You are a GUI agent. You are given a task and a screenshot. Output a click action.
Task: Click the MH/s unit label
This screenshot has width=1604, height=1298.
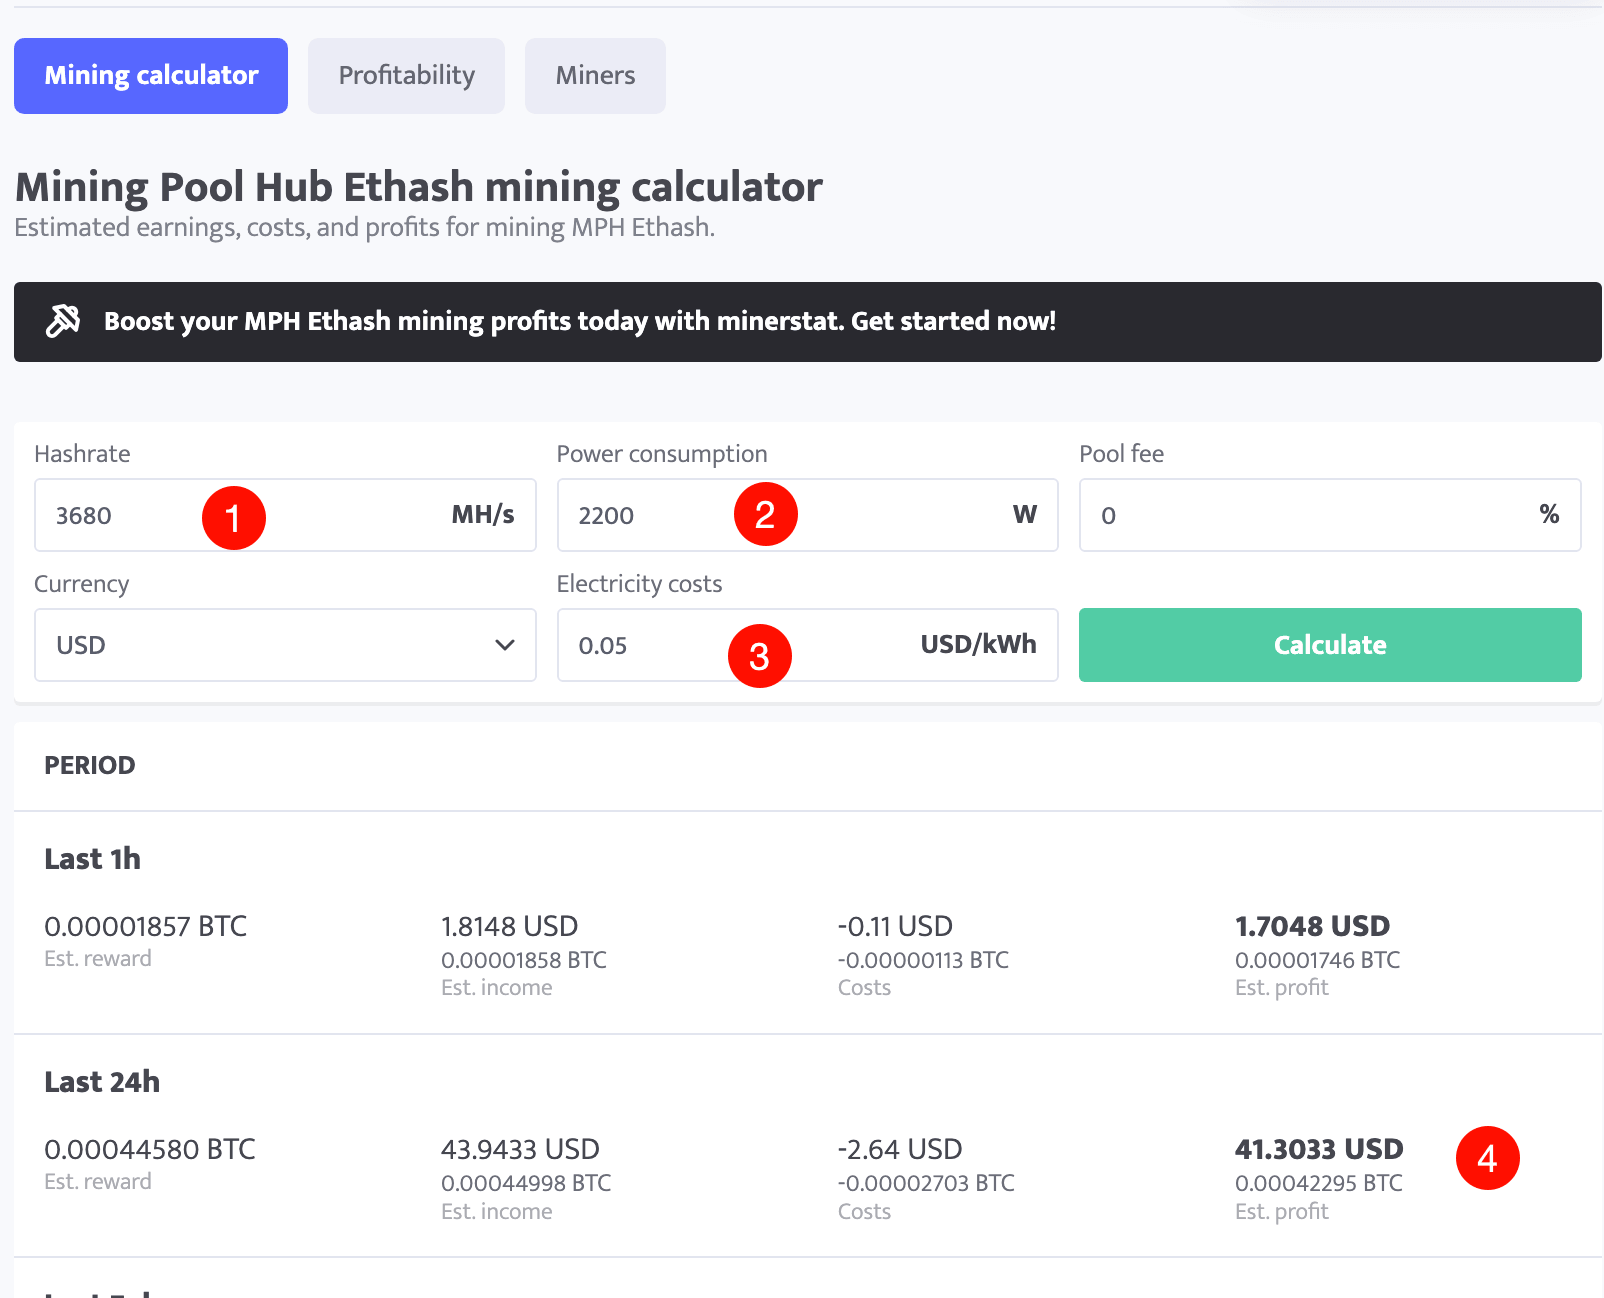point(483,515)
